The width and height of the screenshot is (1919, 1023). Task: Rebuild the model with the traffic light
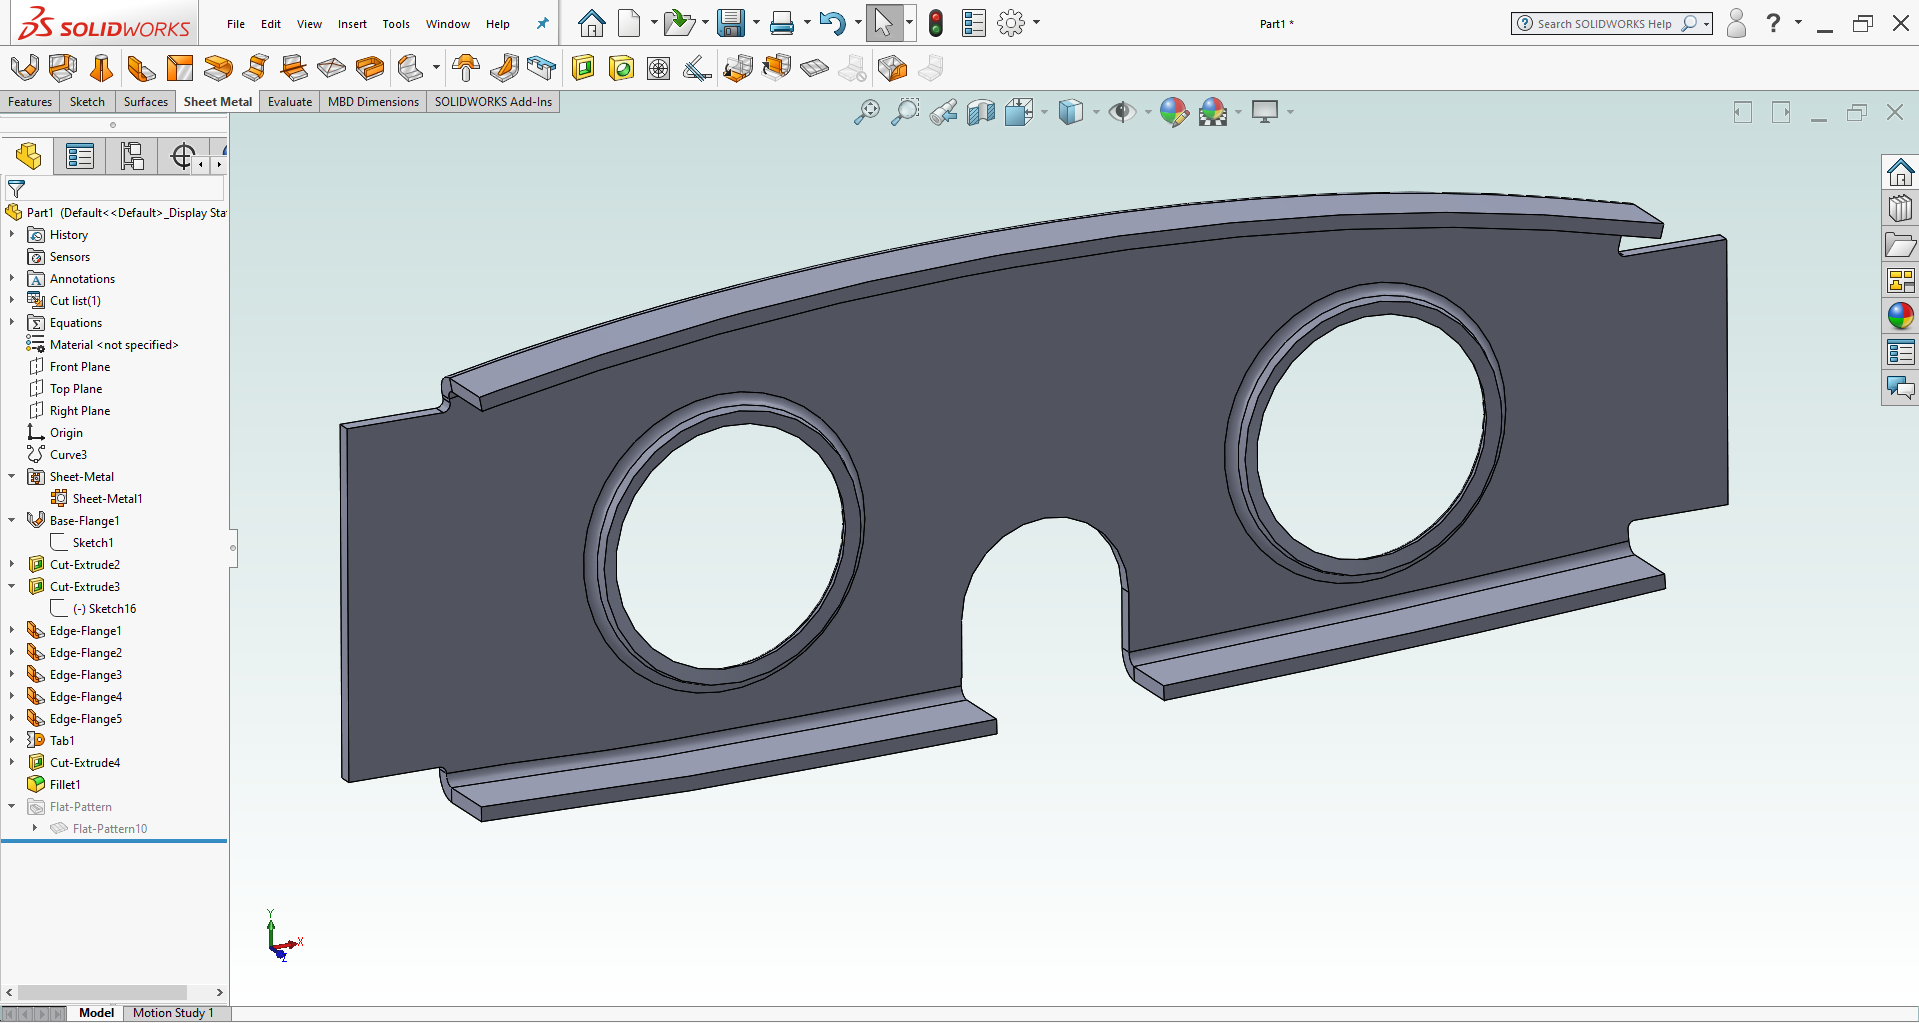[936, 23]
